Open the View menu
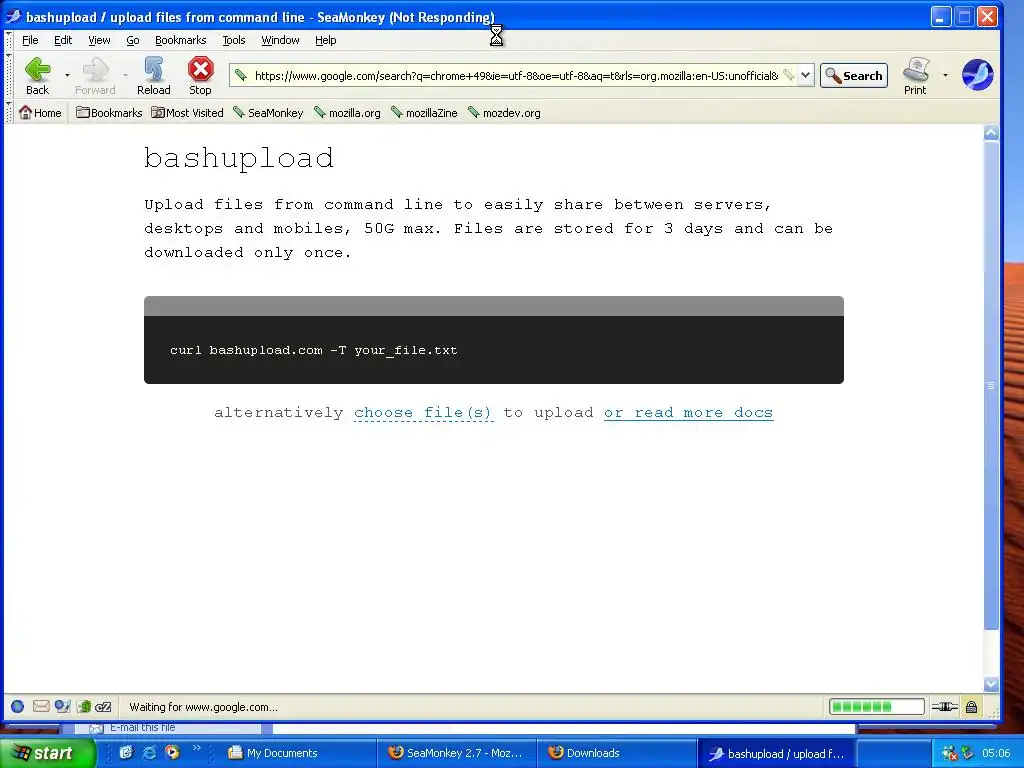The width and height of the screenshot is (1024, 768). tap(99, 40)
